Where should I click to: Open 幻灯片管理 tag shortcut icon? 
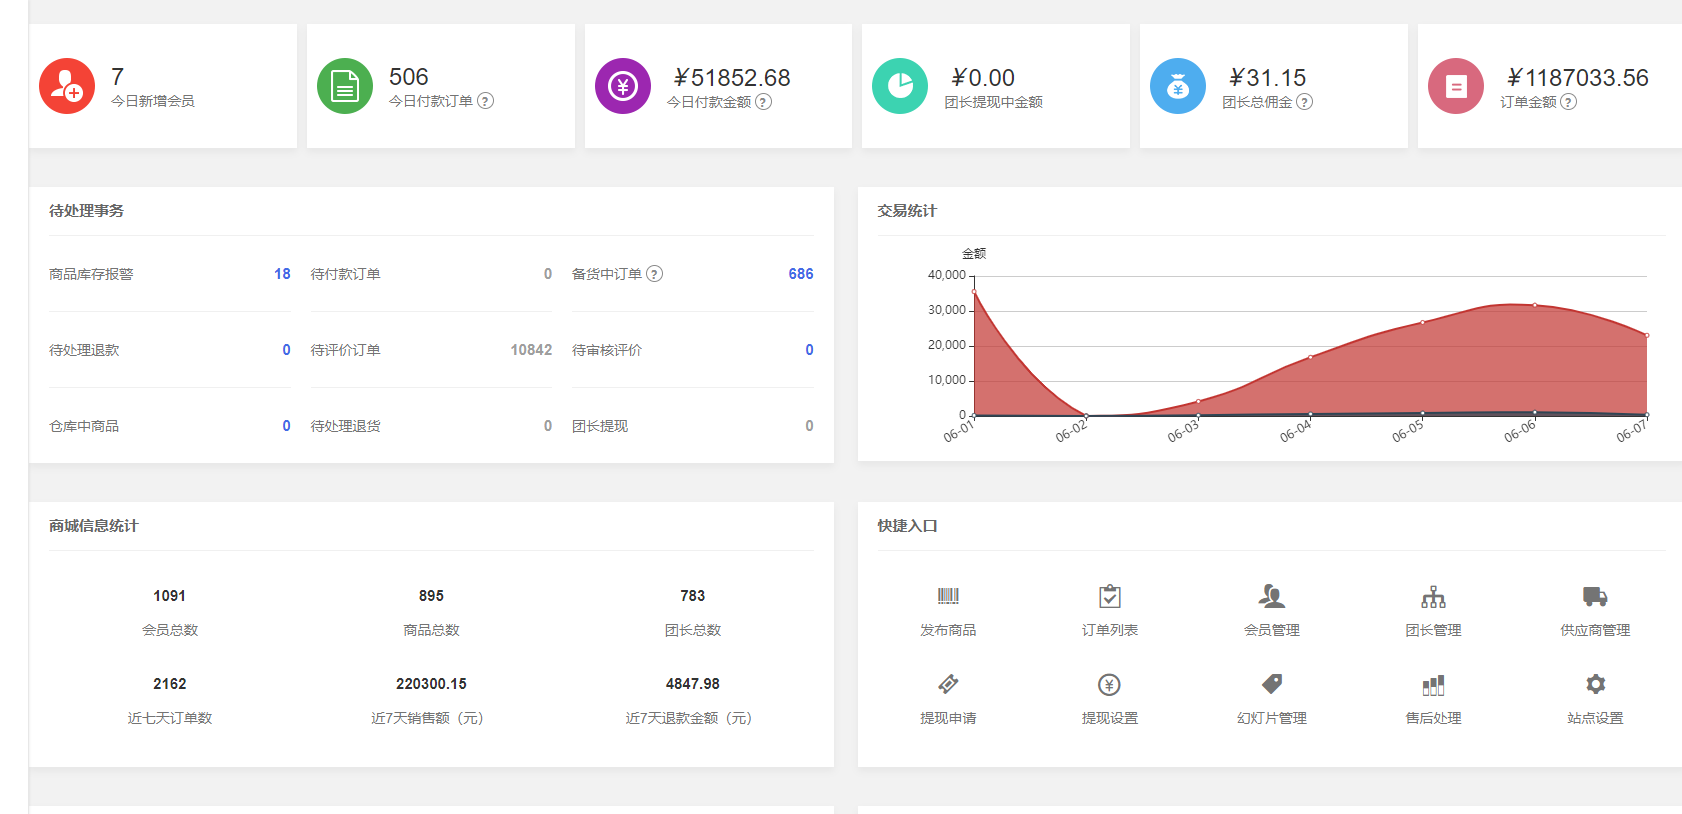tap(1272, 684)
